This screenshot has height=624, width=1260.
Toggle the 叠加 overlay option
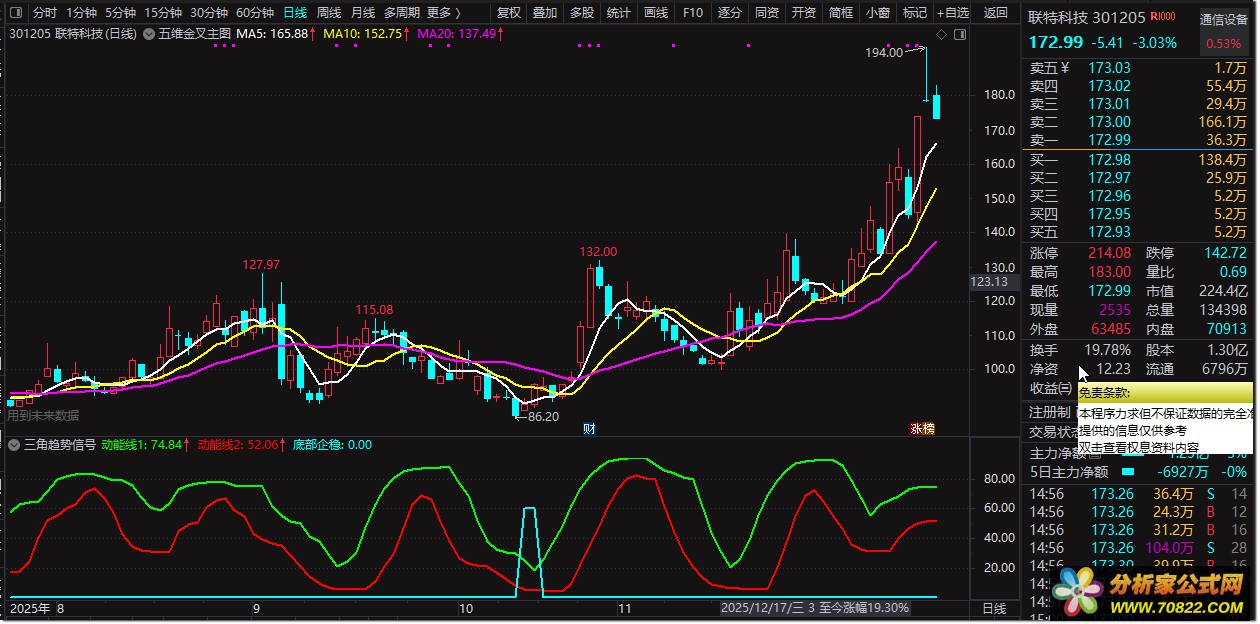pyautogui.click(x=545, y=13)
